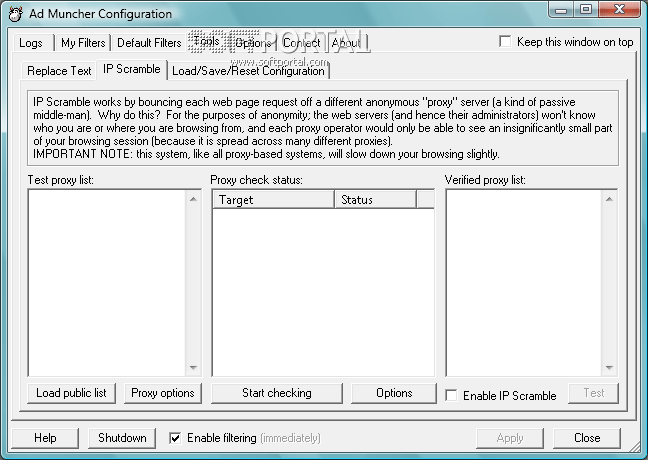The image size is (648, 460).
Task: Click Test proxy list scroll down arrow
Action: (193, 367)
